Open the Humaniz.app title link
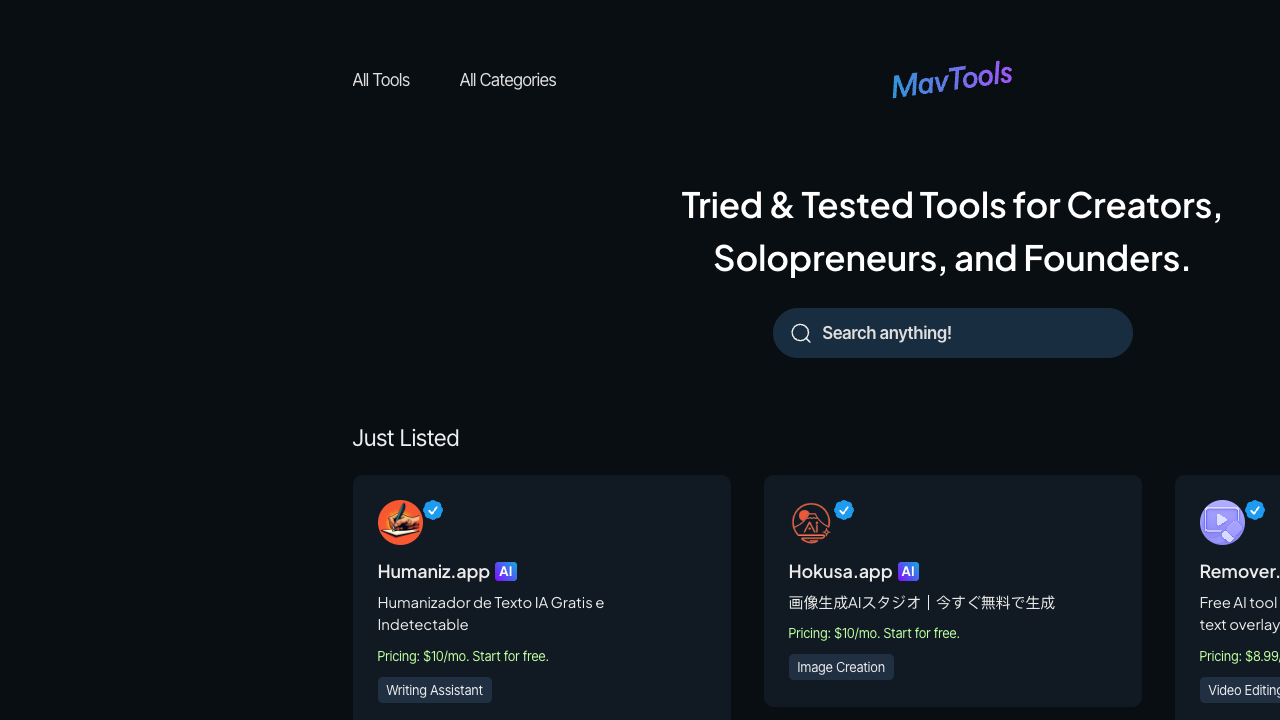1280x720 pixels. pos(434,571)
